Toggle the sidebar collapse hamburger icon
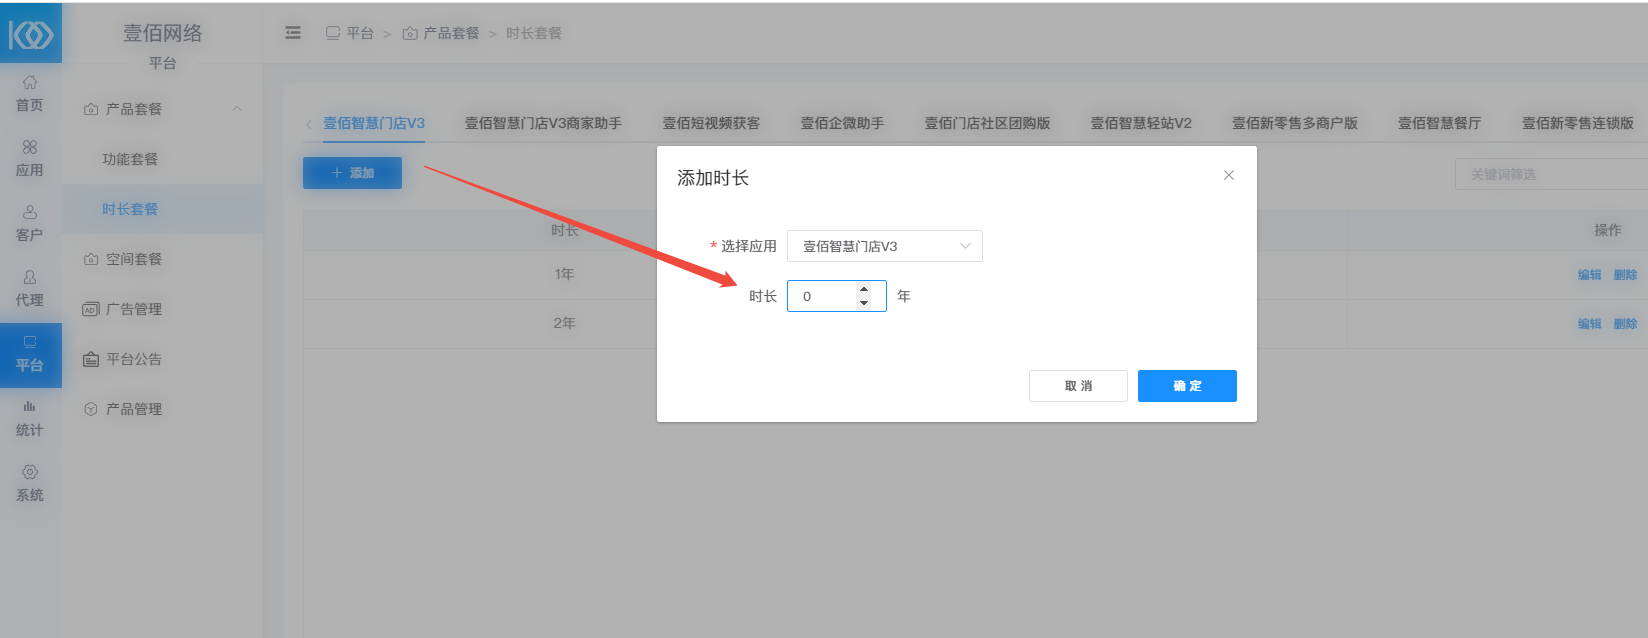 pyautogui.click(x=293, y=33)
